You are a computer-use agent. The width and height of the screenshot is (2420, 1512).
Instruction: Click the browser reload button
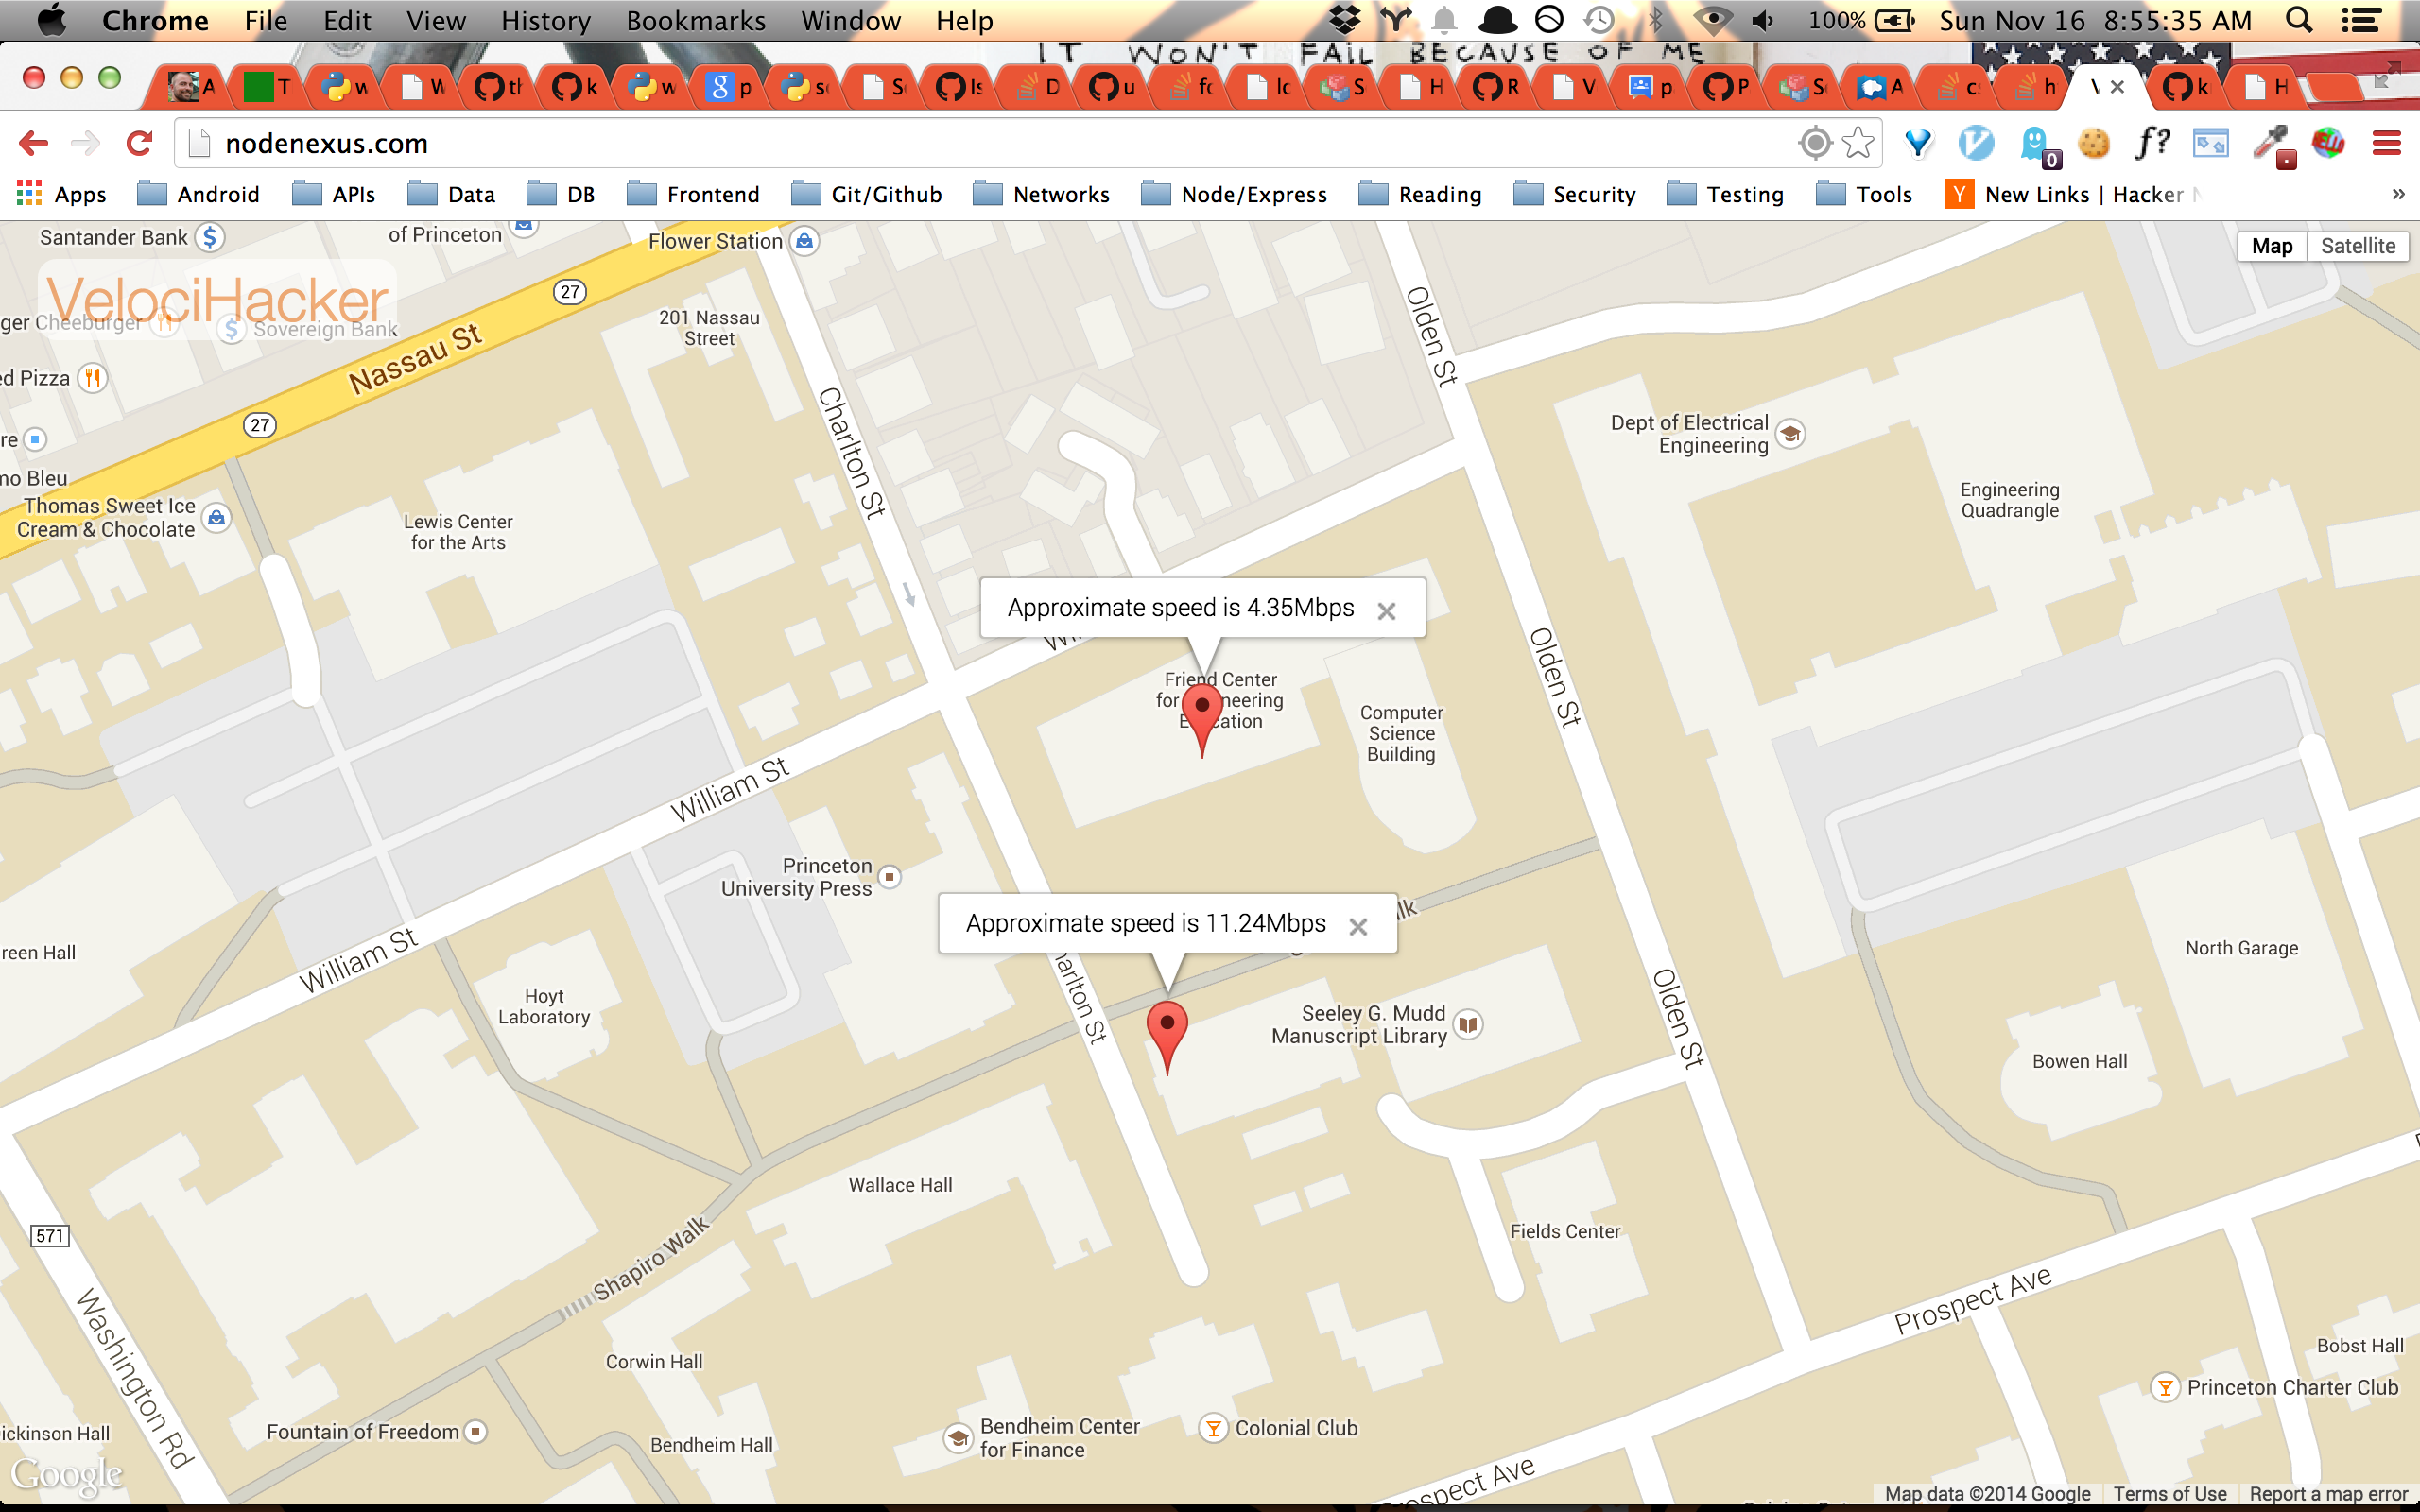(x=139, y=144)
